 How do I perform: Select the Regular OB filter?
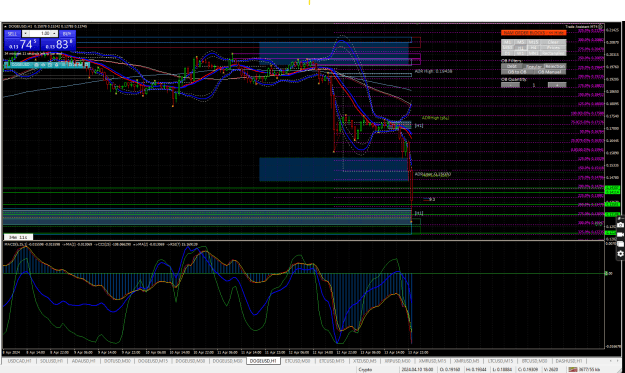(534, 66)
